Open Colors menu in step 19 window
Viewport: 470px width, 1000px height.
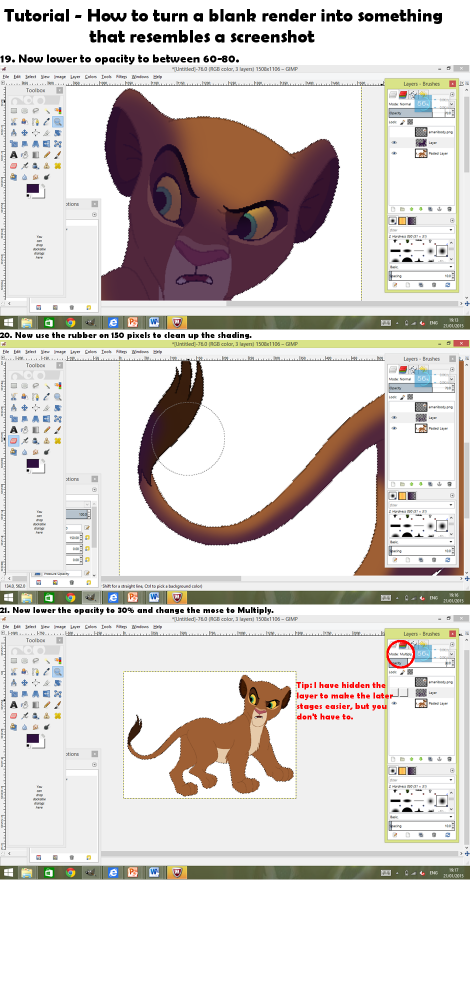pos(91,76)
